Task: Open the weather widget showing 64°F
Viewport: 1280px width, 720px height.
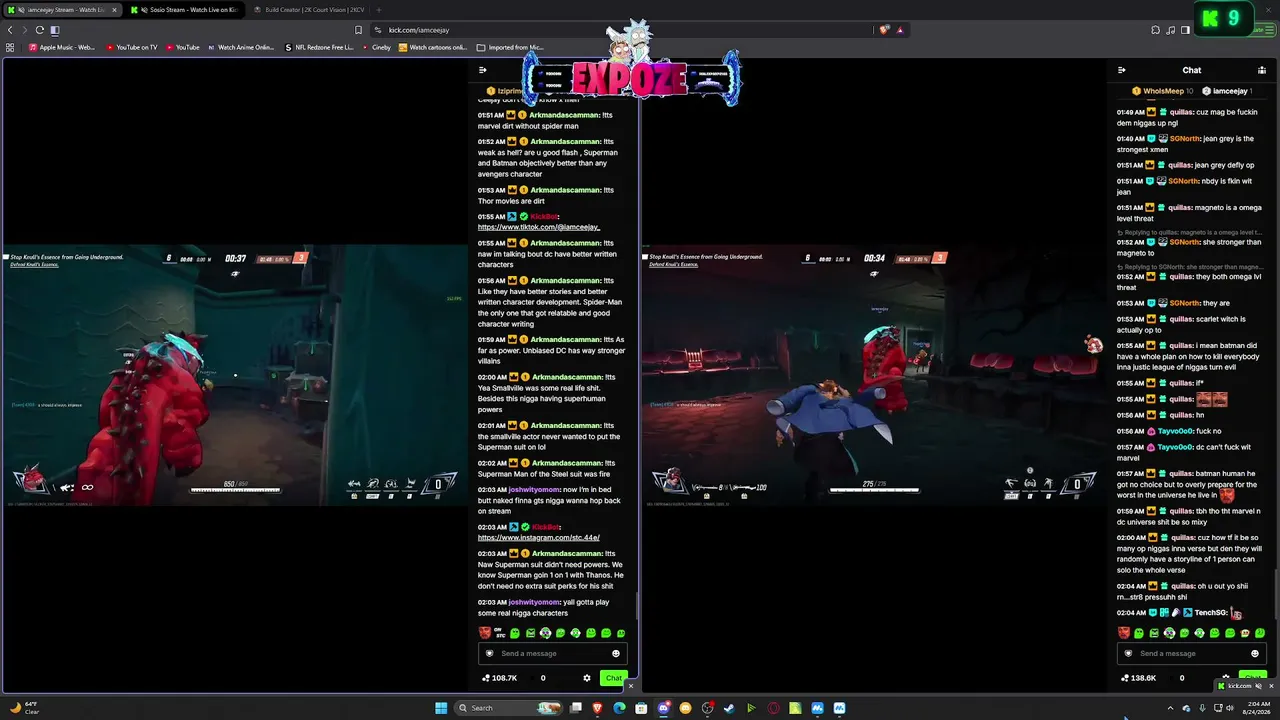Action: 25,708
